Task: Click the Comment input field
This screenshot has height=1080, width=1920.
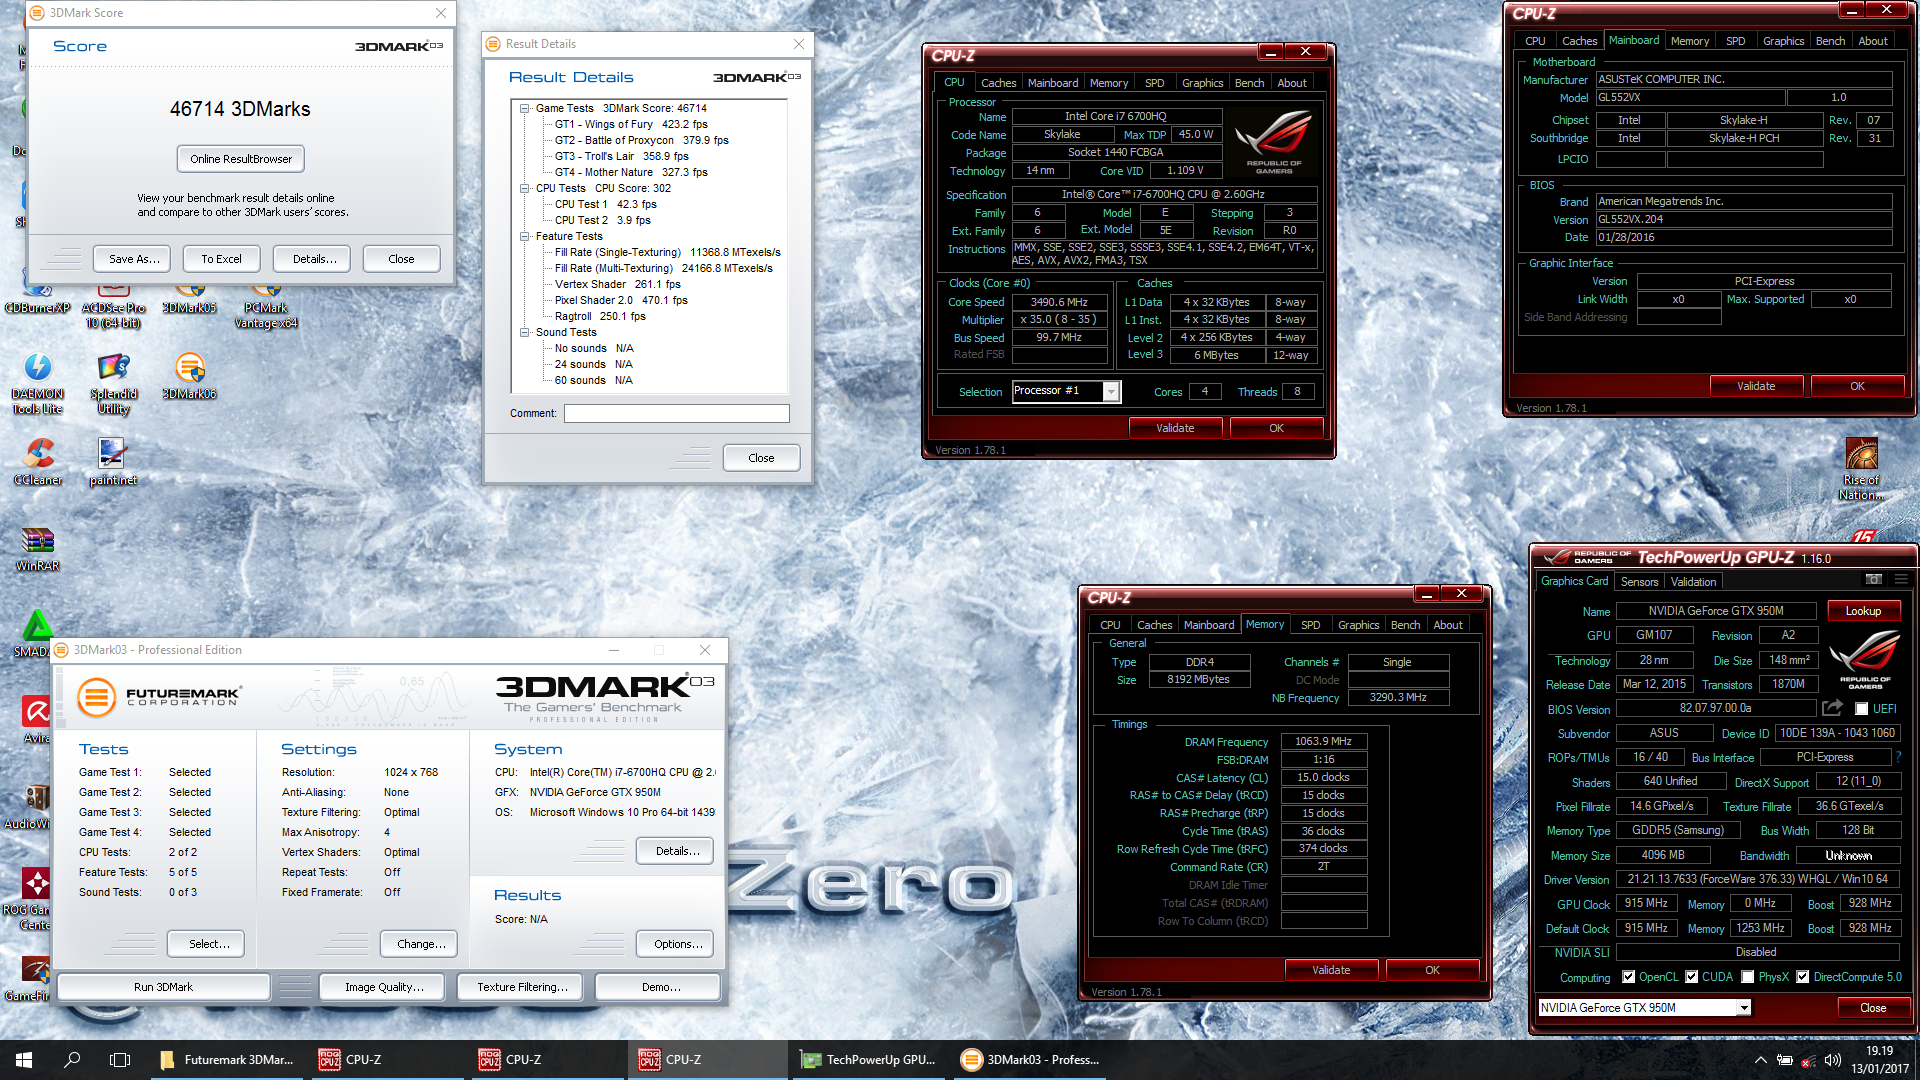Action: tap(677, 413)
